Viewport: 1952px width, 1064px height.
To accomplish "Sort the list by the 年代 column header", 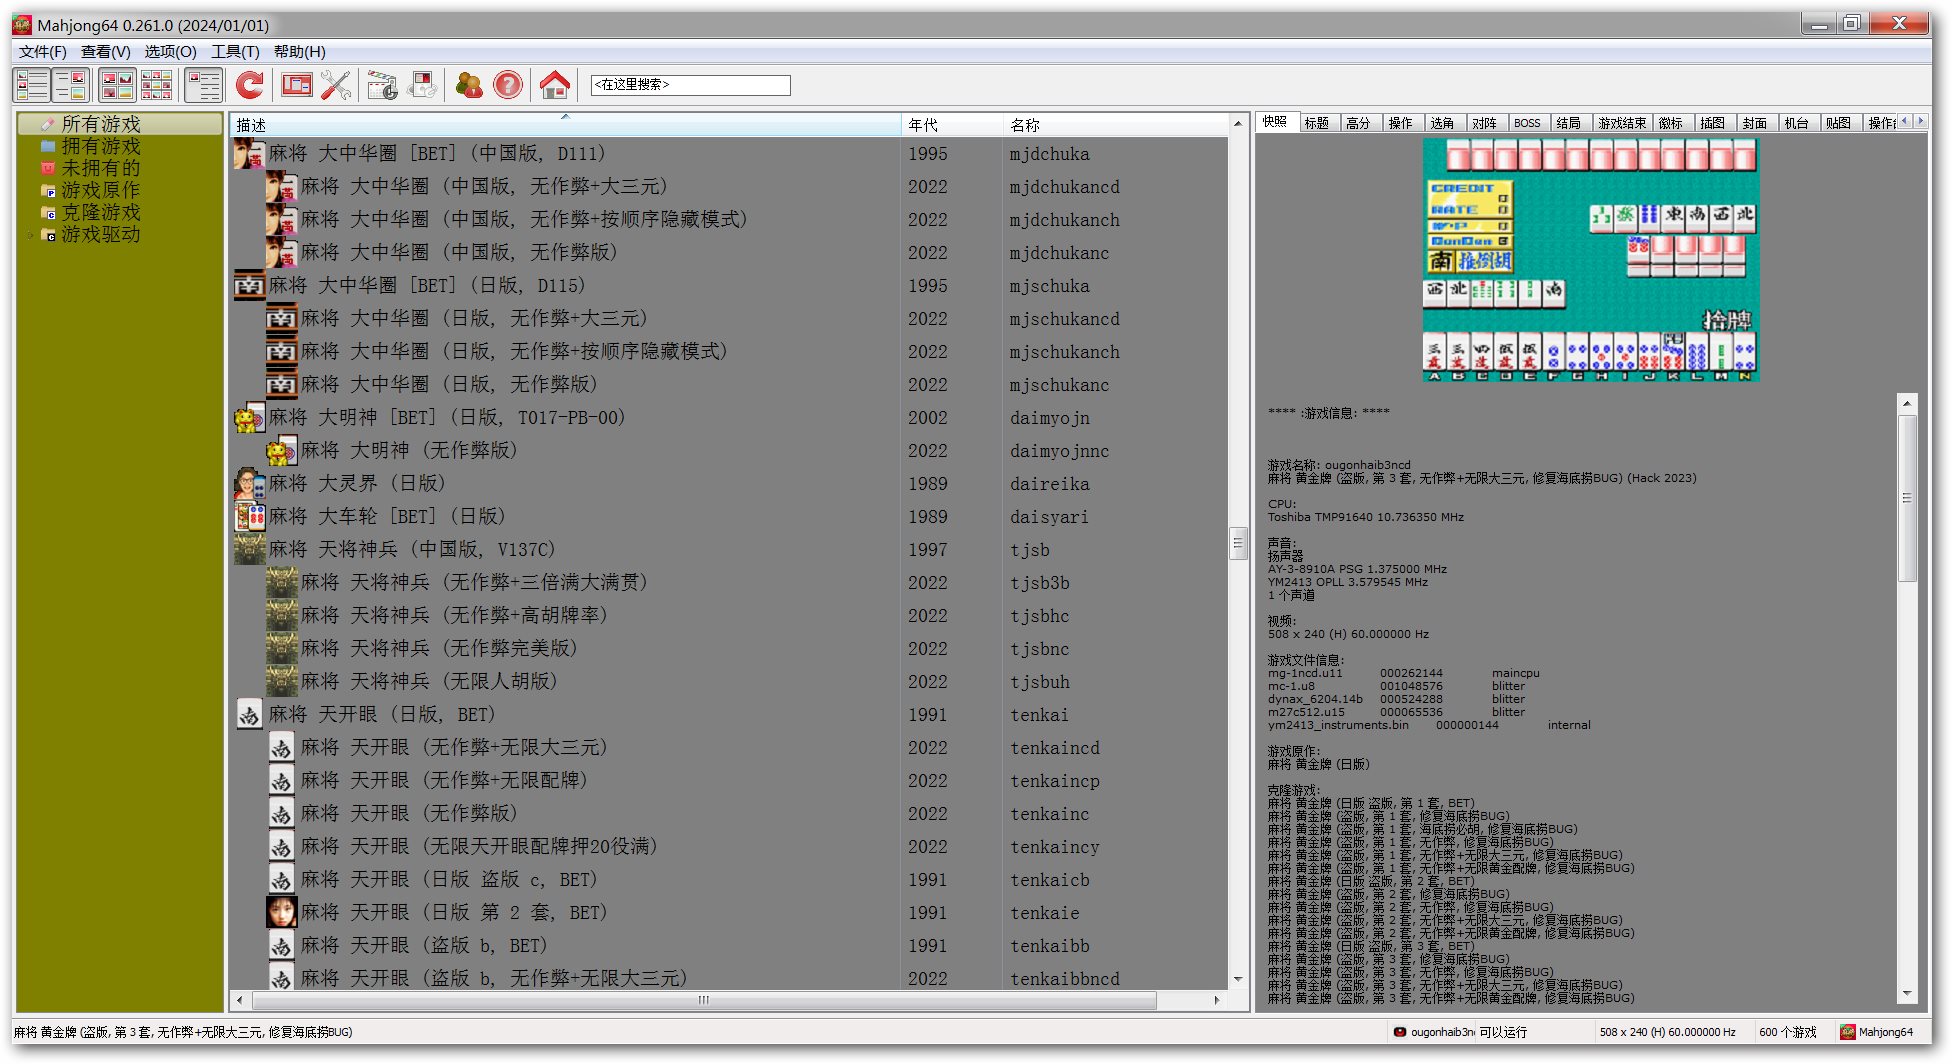I will [952, 125].
